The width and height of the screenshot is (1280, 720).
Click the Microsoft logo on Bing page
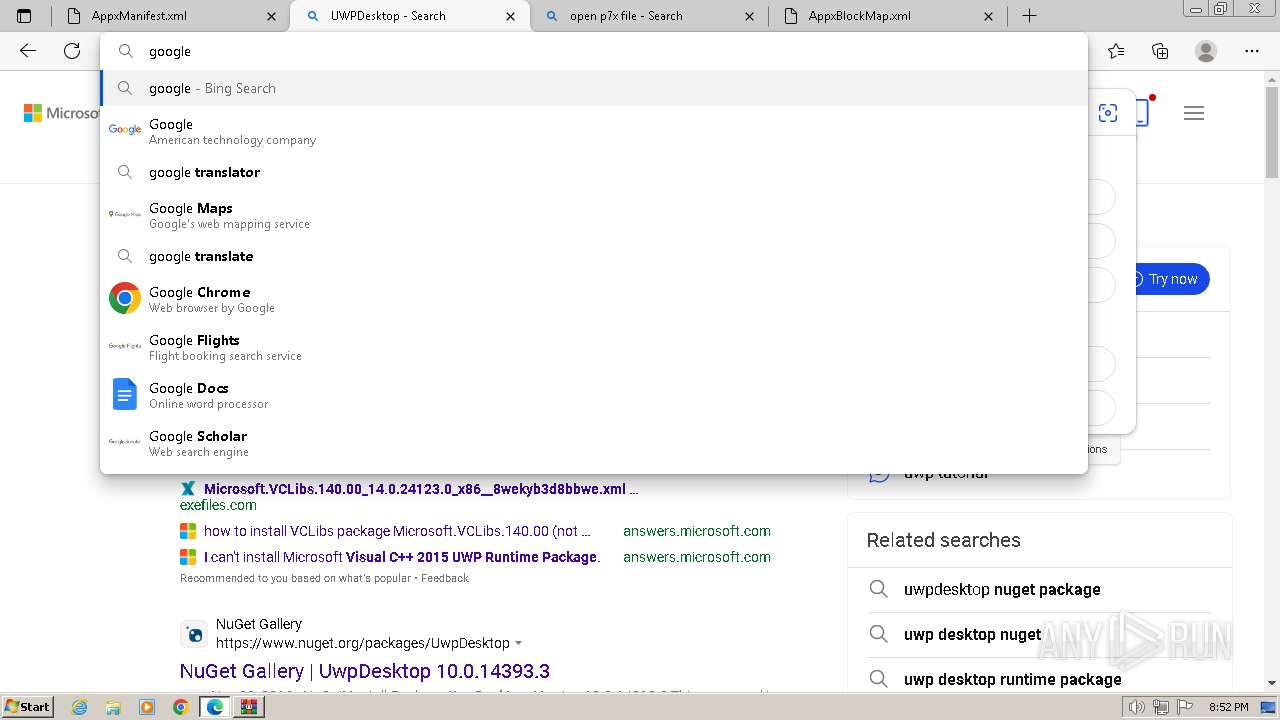[62, 113]
